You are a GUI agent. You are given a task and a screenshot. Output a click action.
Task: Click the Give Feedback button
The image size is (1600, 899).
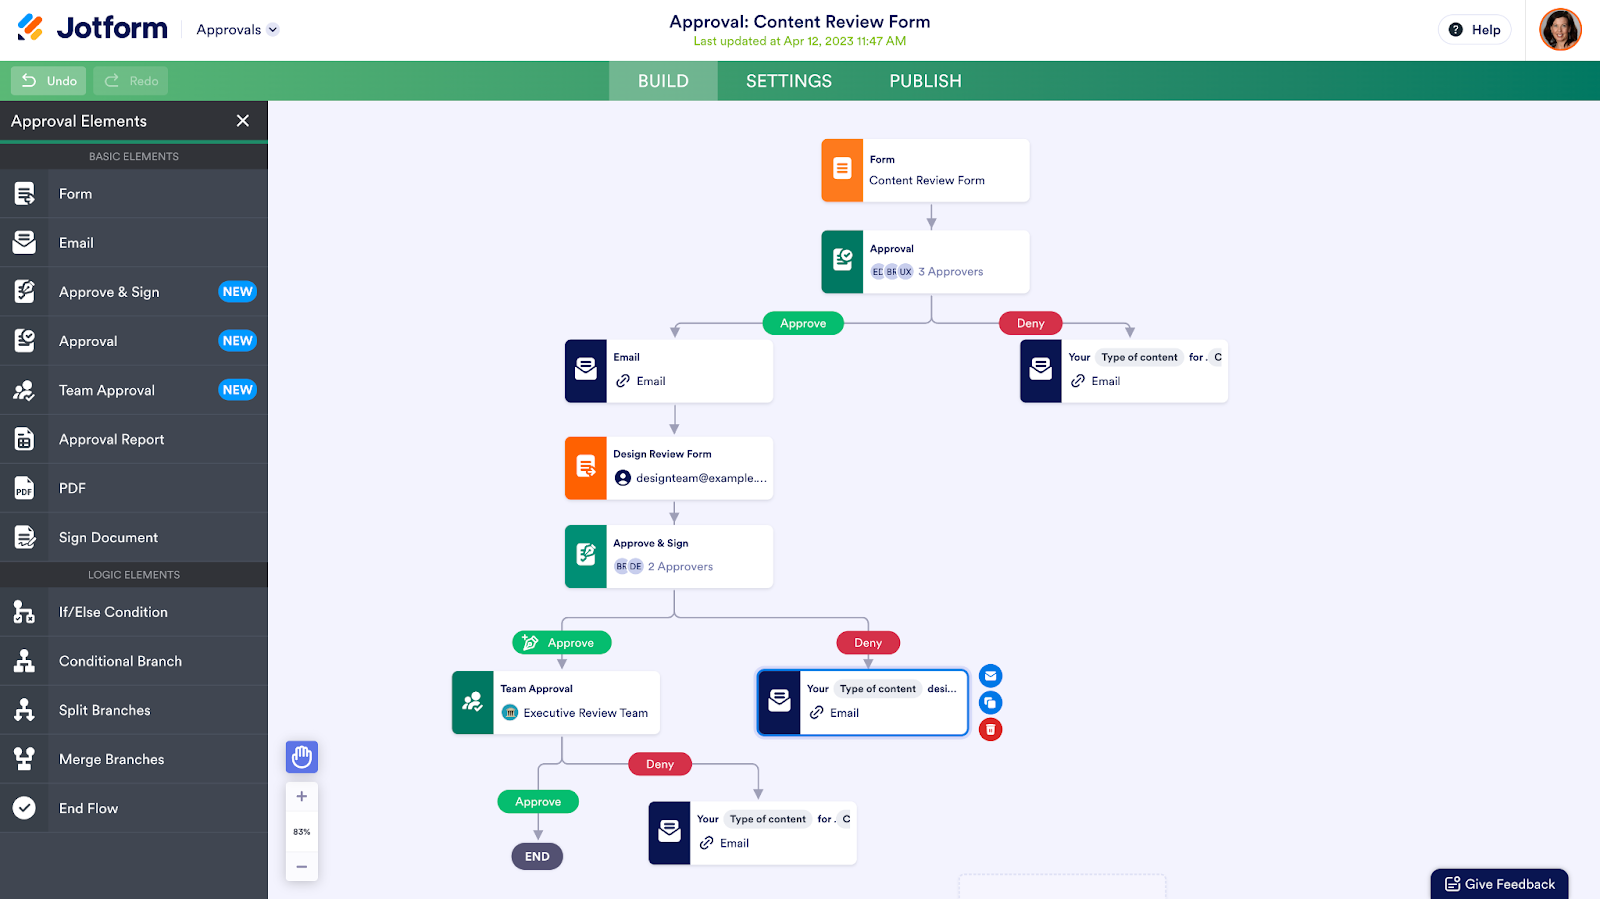(x=1499, y=884)
